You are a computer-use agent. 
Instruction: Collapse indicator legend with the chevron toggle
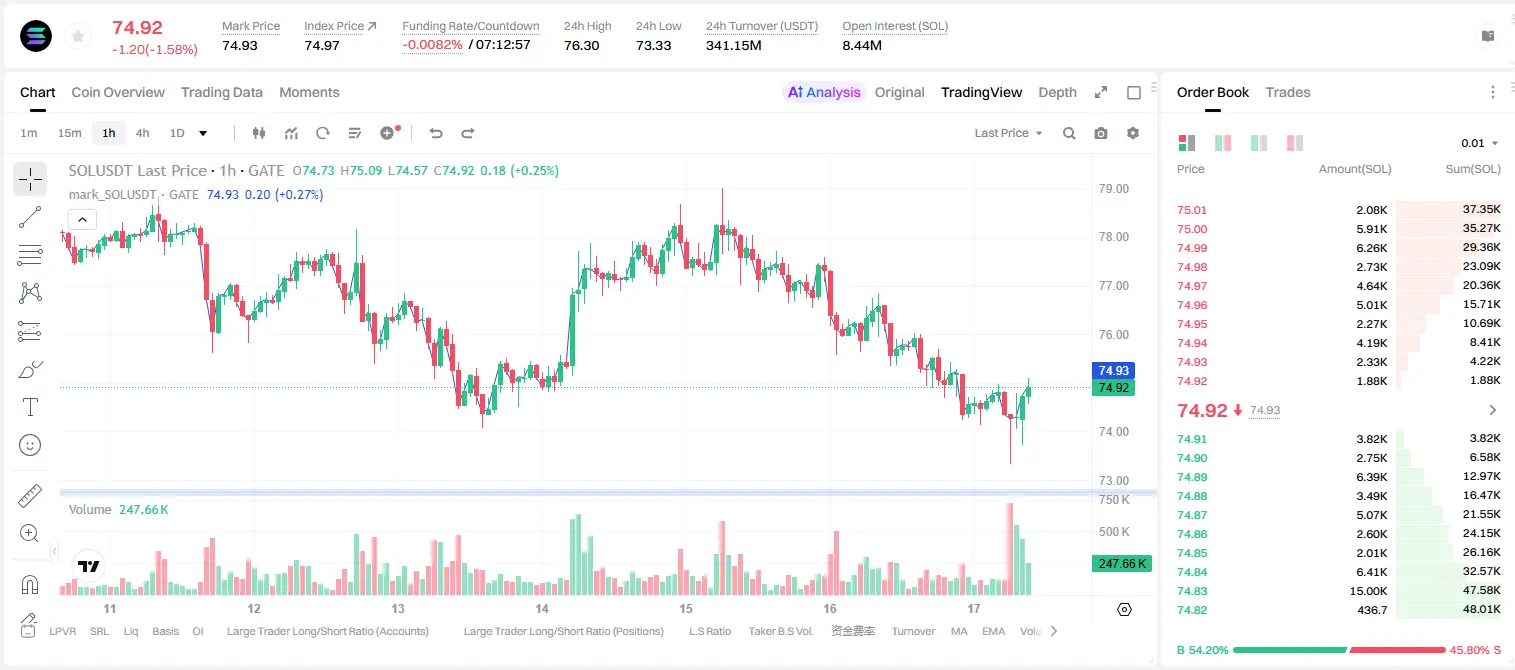(82, 219)
